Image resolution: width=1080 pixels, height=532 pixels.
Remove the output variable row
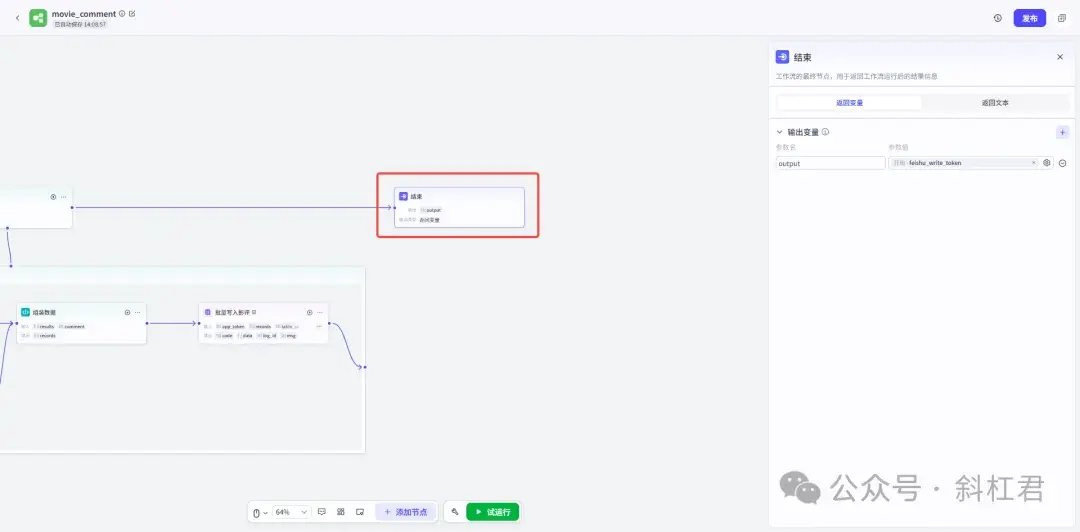click(x=1063, y=163)
